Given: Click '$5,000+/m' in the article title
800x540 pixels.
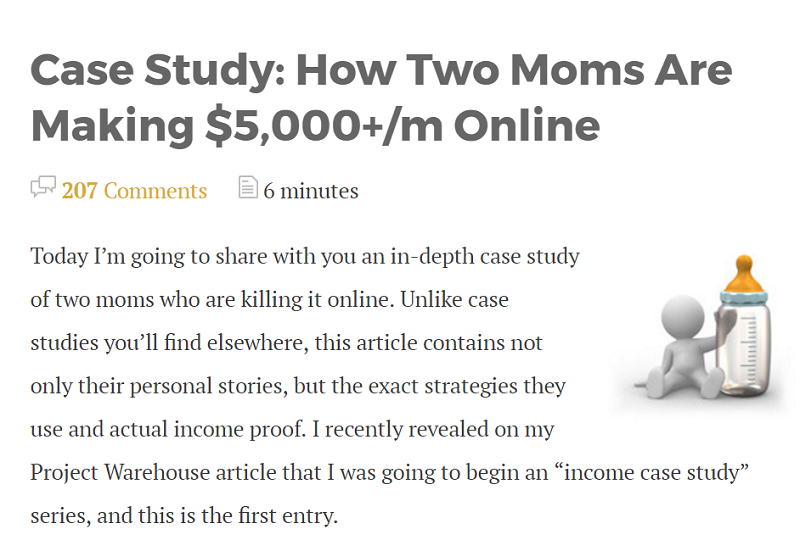Looking at the screenshot, I should coord(324,126).
